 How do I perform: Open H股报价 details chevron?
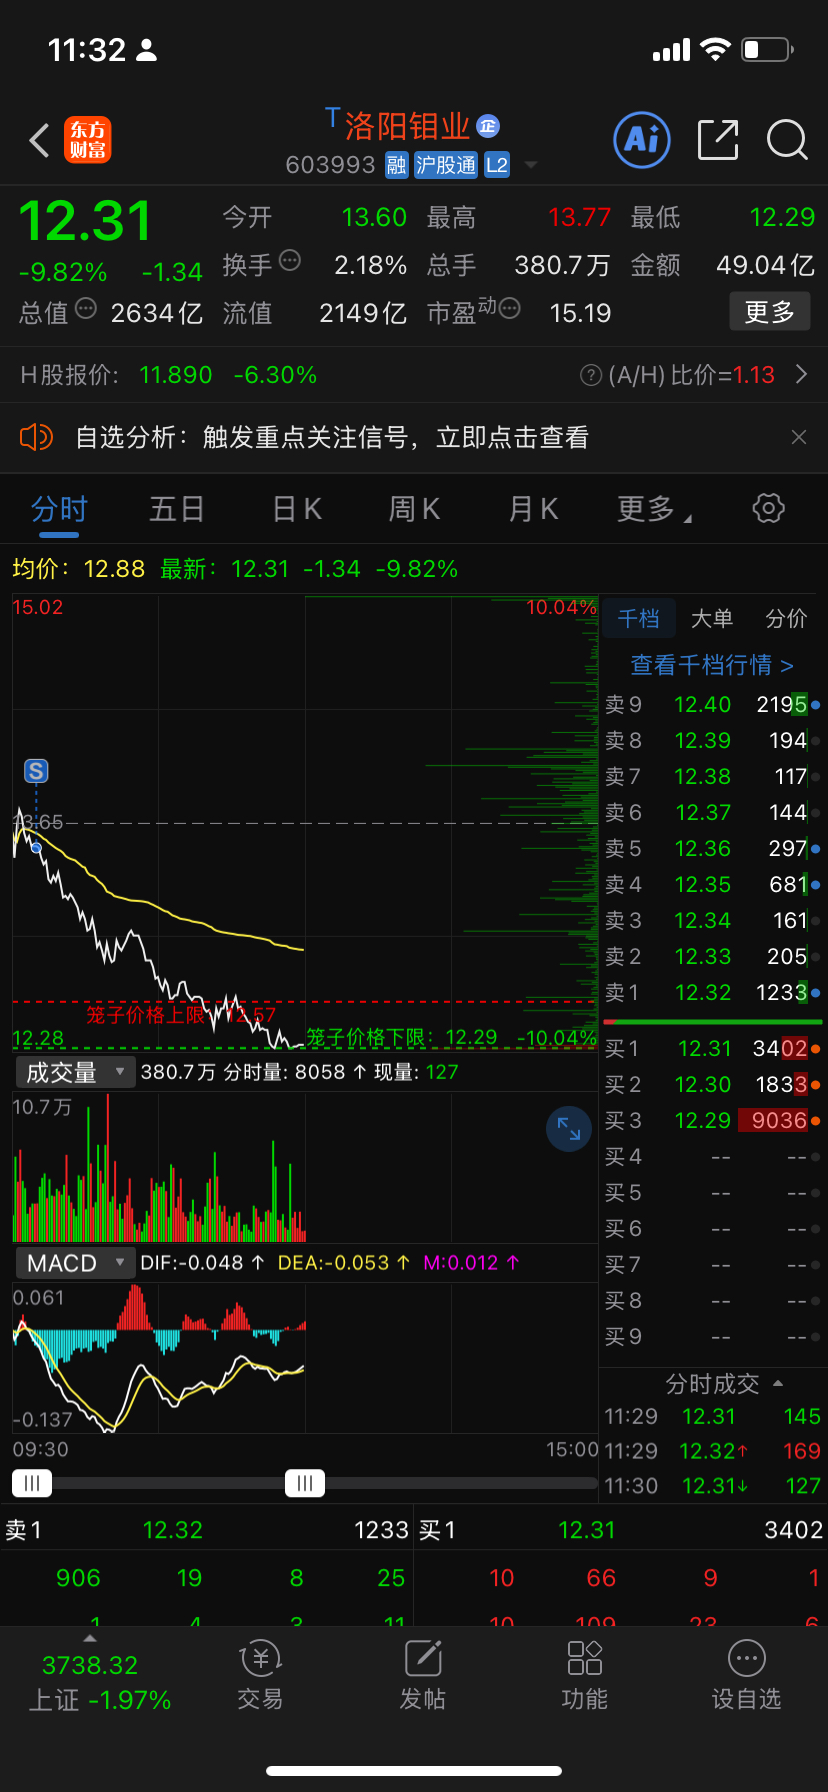pyautogui.click(x=801, y=375)
